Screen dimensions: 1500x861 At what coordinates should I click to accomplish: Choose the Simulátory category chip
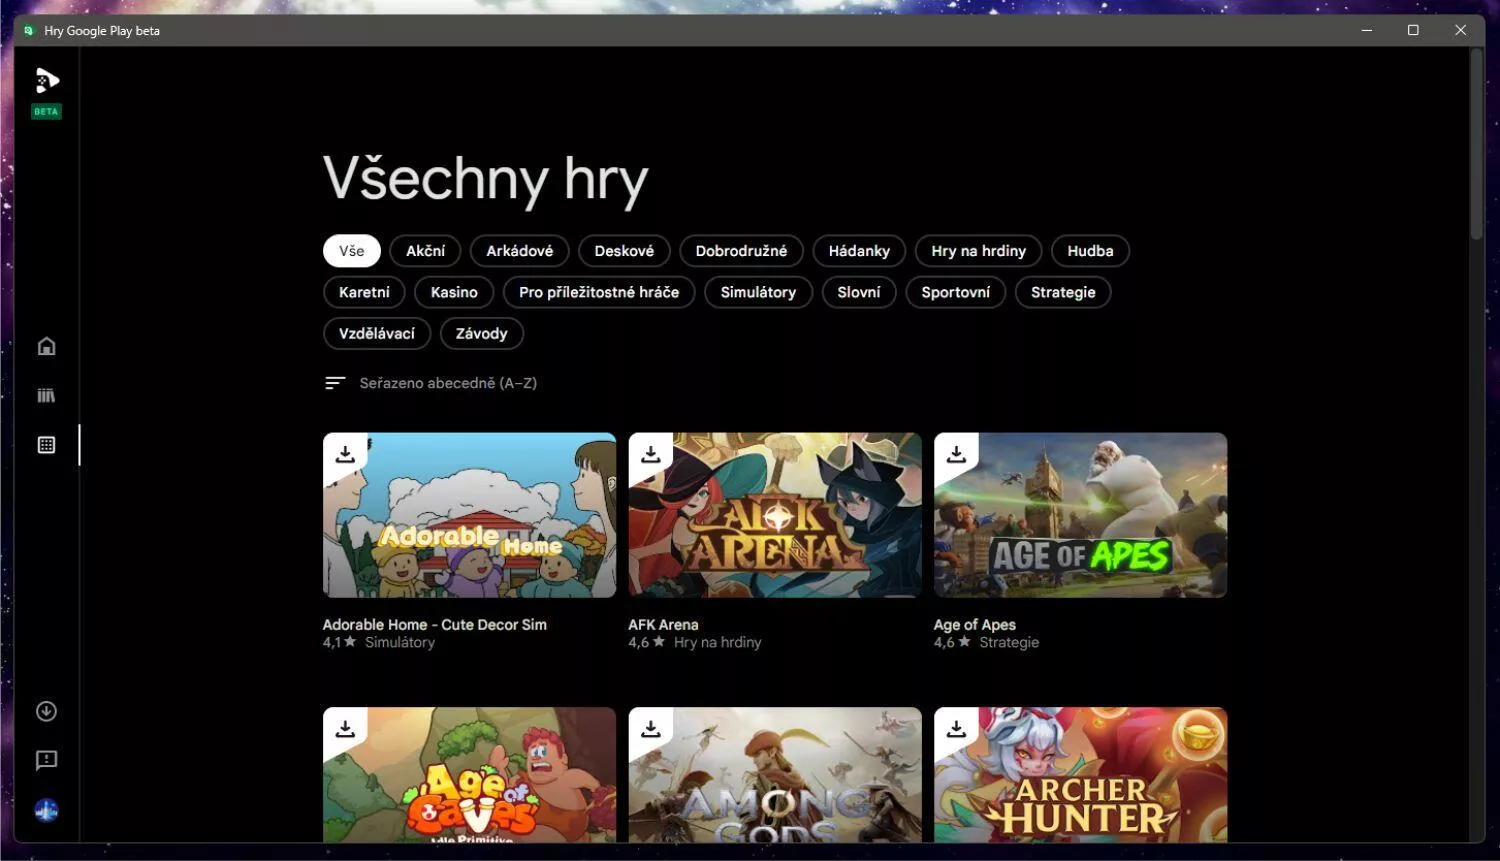coord(758,292)
